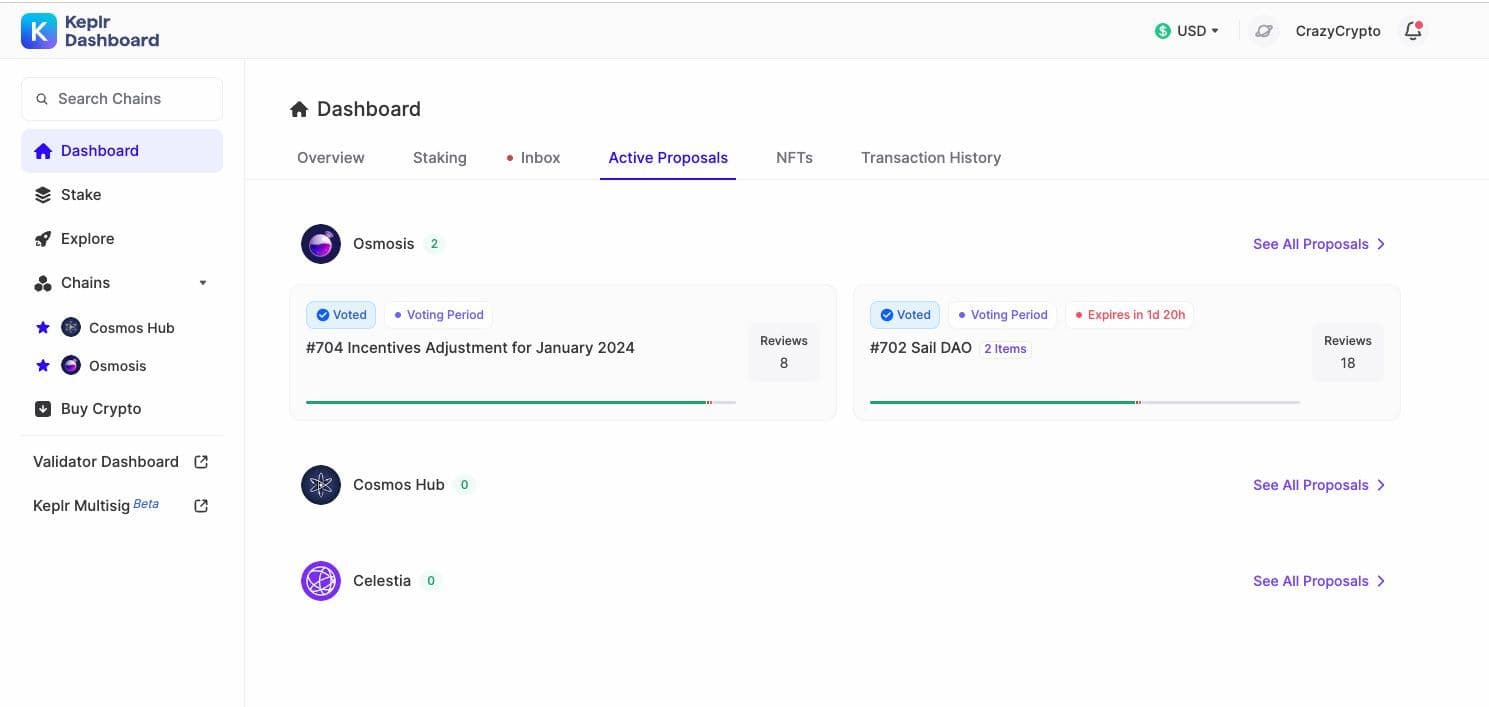Toggle the Osmosis favorite star in sidebar
Screen dimensions: 1489x707
pyautogui.click(x=42, y=366)
